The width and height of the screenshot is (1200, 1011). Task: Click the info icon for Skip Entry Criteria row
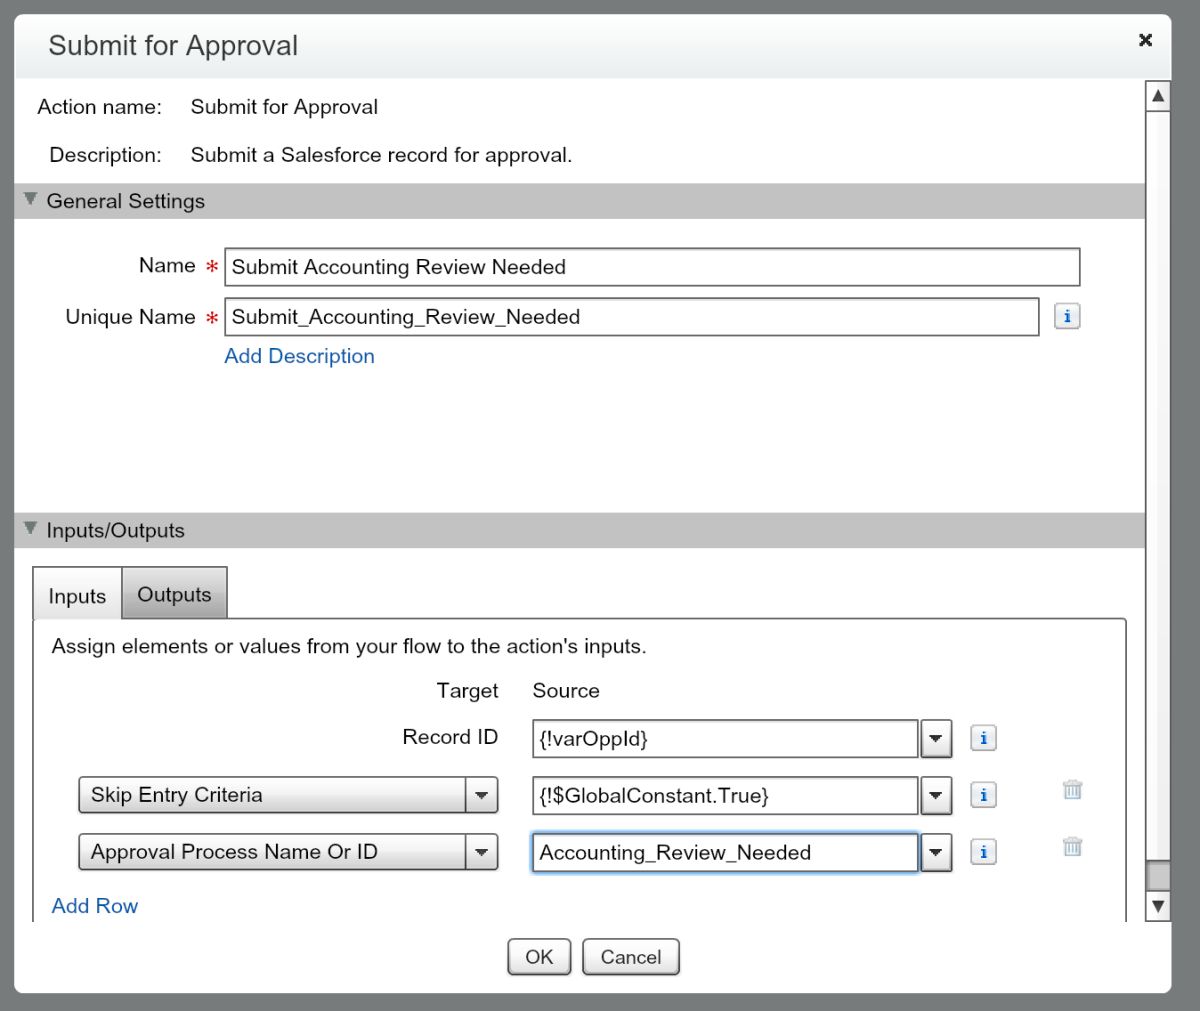coord(984,795)
